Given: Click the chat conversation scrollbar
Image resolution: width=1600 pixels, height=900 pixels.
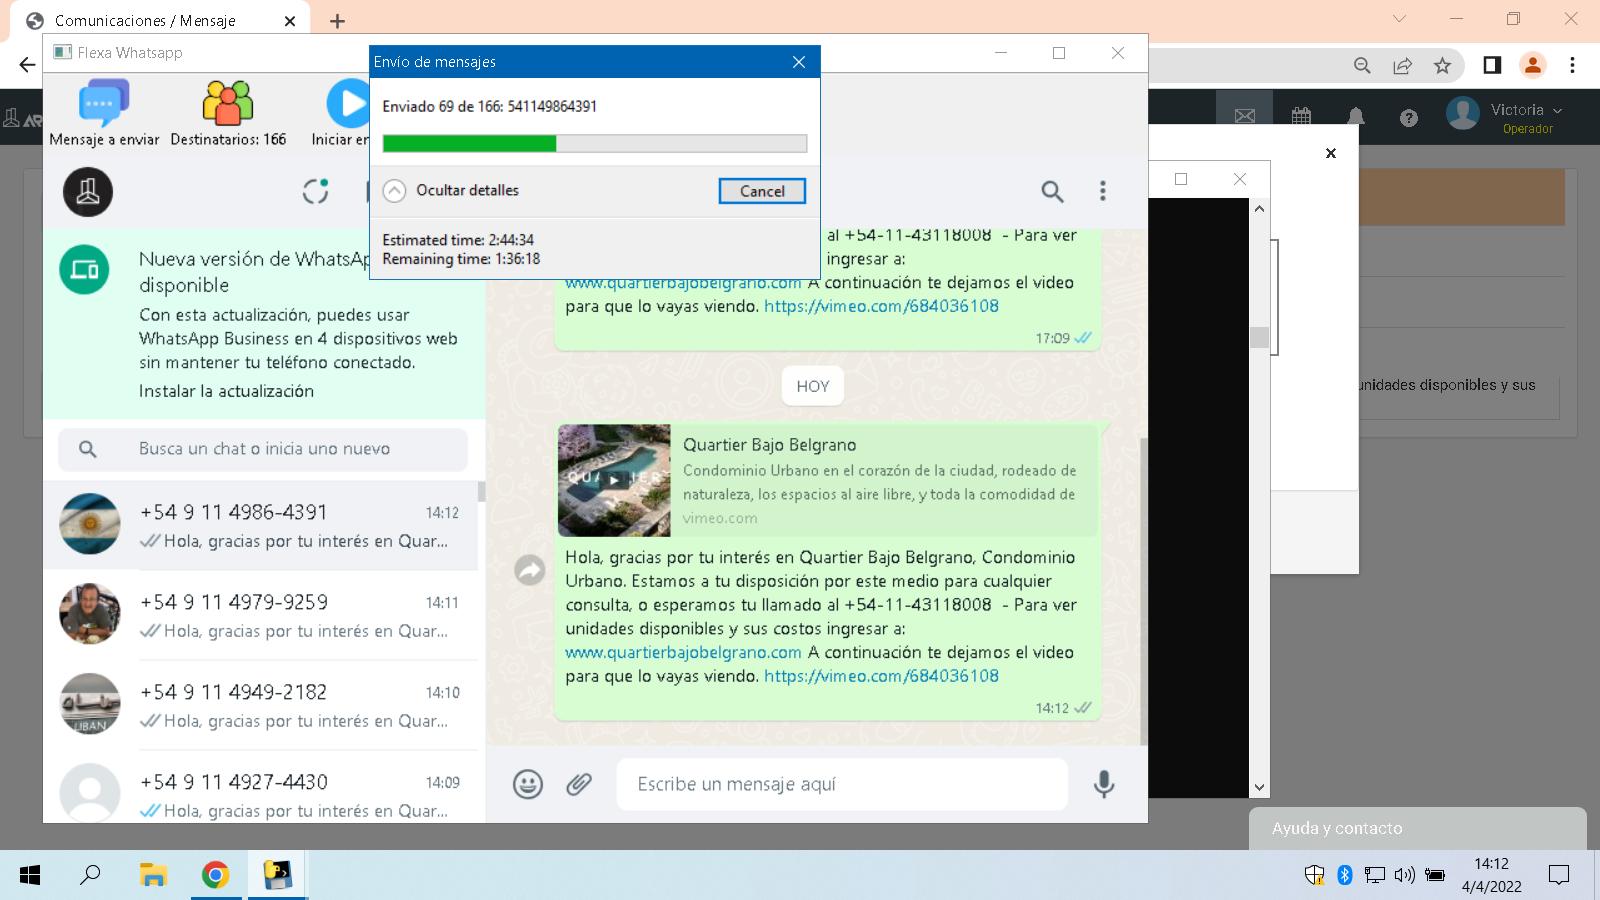Looking at the screenshot, I should pos(1144,590).
